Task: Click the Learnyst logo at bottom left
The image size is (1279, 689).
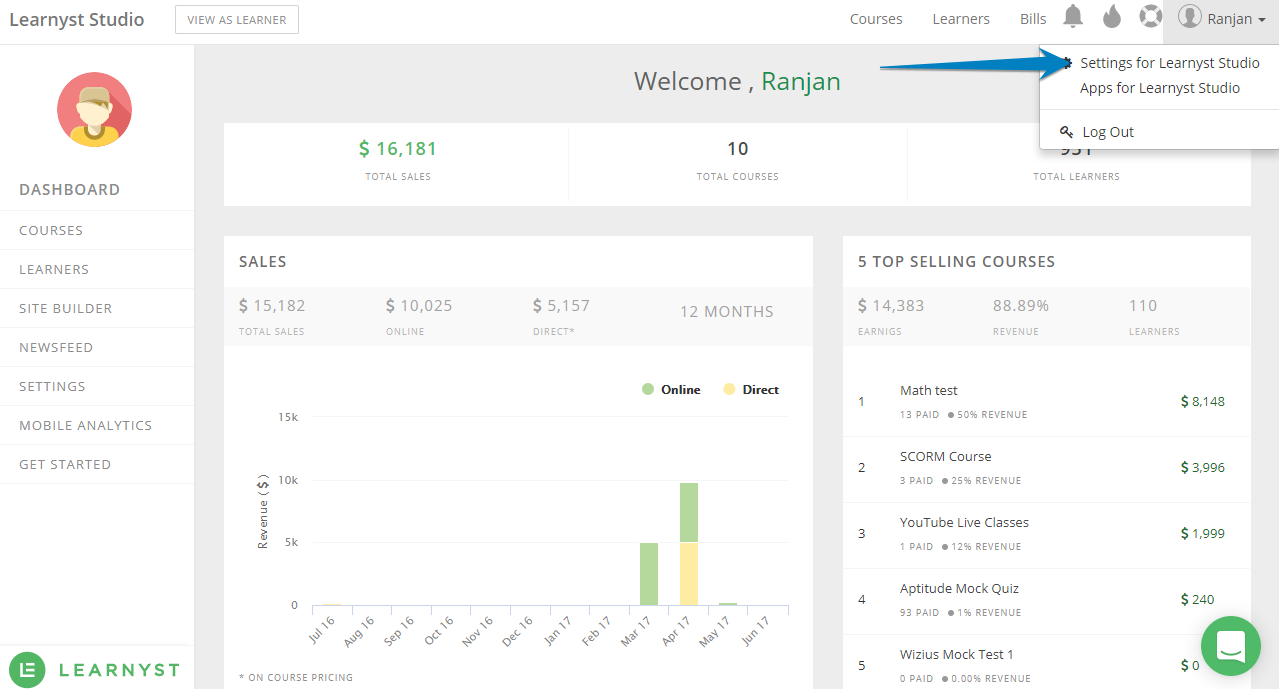Action: tap(95, 669)
